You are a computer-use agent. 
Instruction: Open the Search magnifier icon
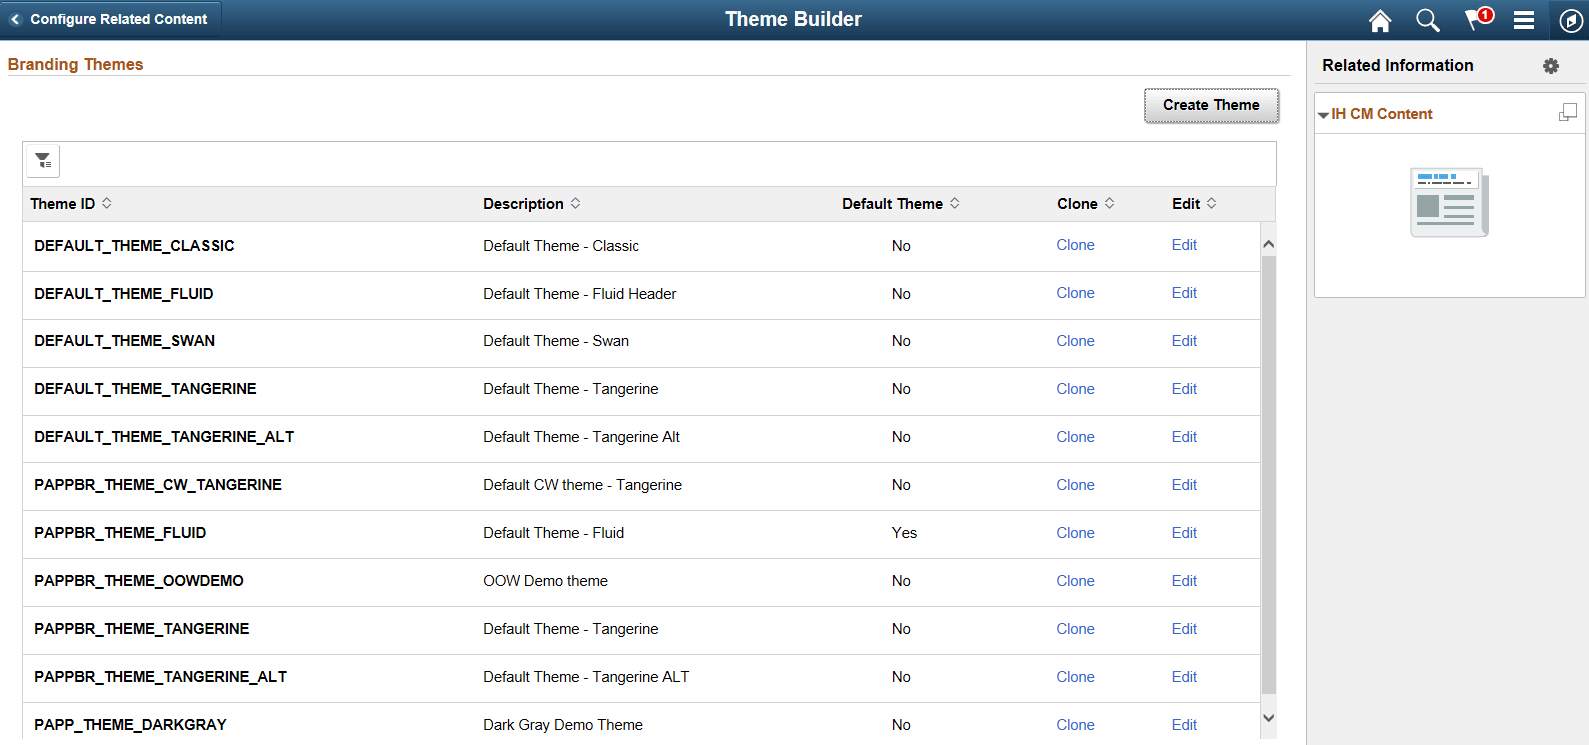click(x=1428, y=20)
